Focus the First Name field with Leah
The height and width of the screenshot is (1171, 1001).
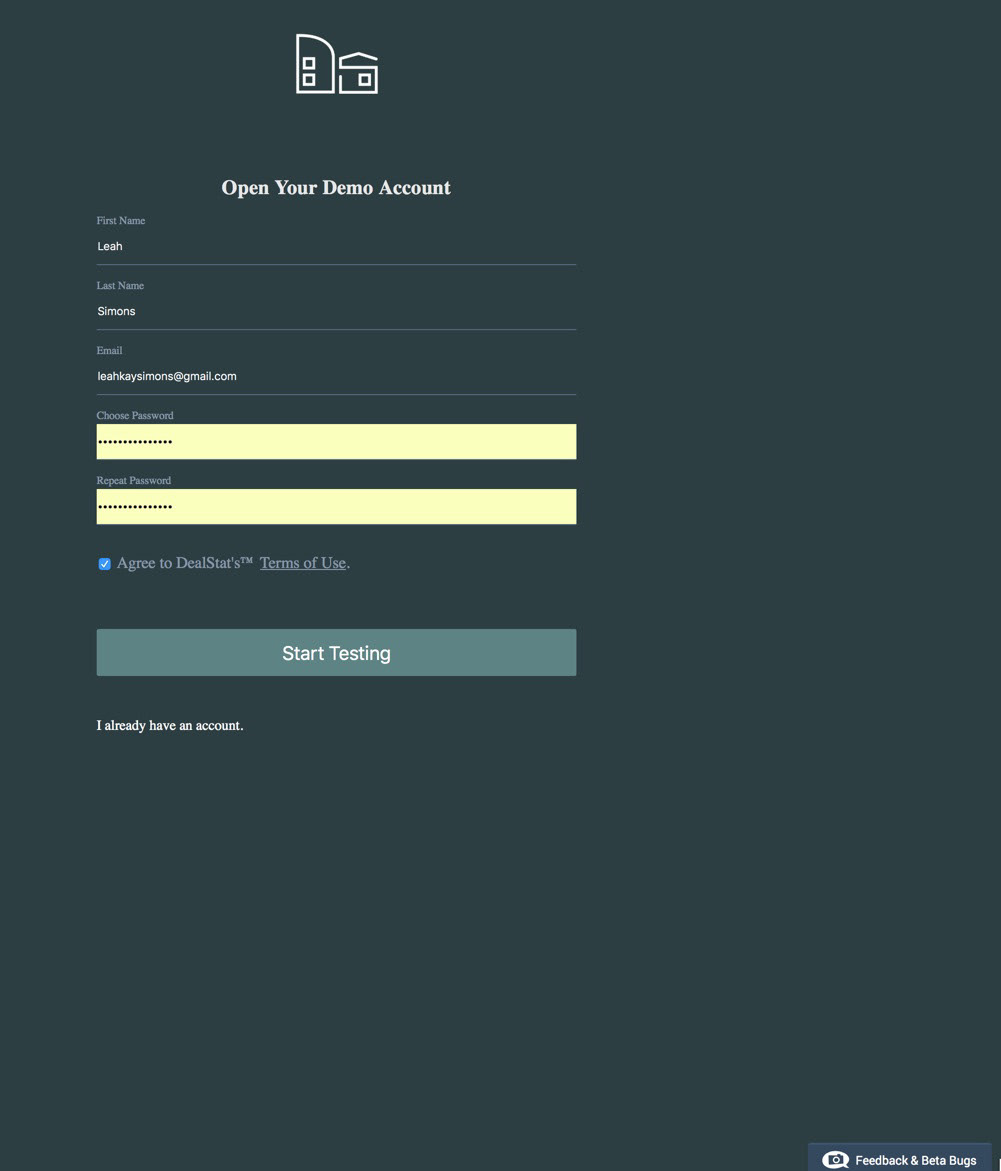coord(336,246)
